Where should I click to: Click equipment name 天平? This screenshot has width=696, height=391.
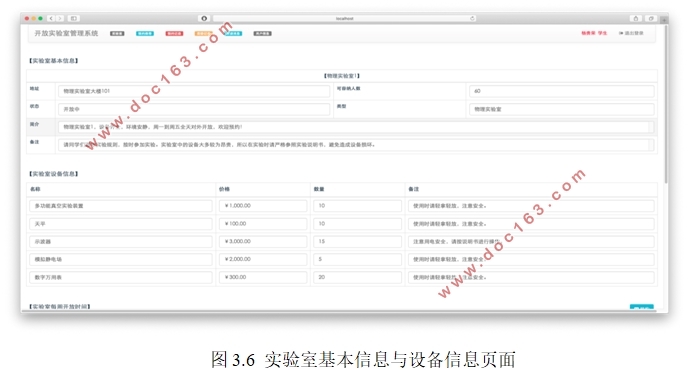(x=121, y=224)
